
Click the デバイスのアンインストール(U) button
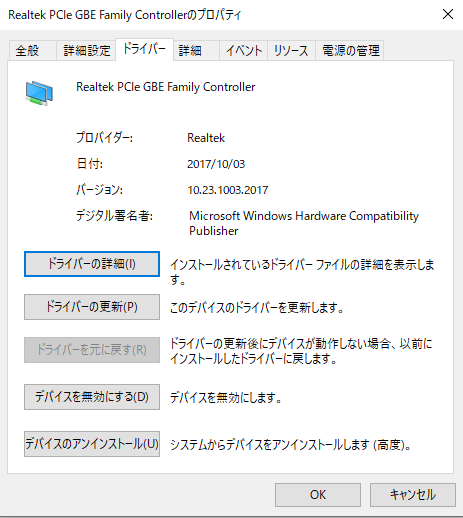[x=92, y=444]
